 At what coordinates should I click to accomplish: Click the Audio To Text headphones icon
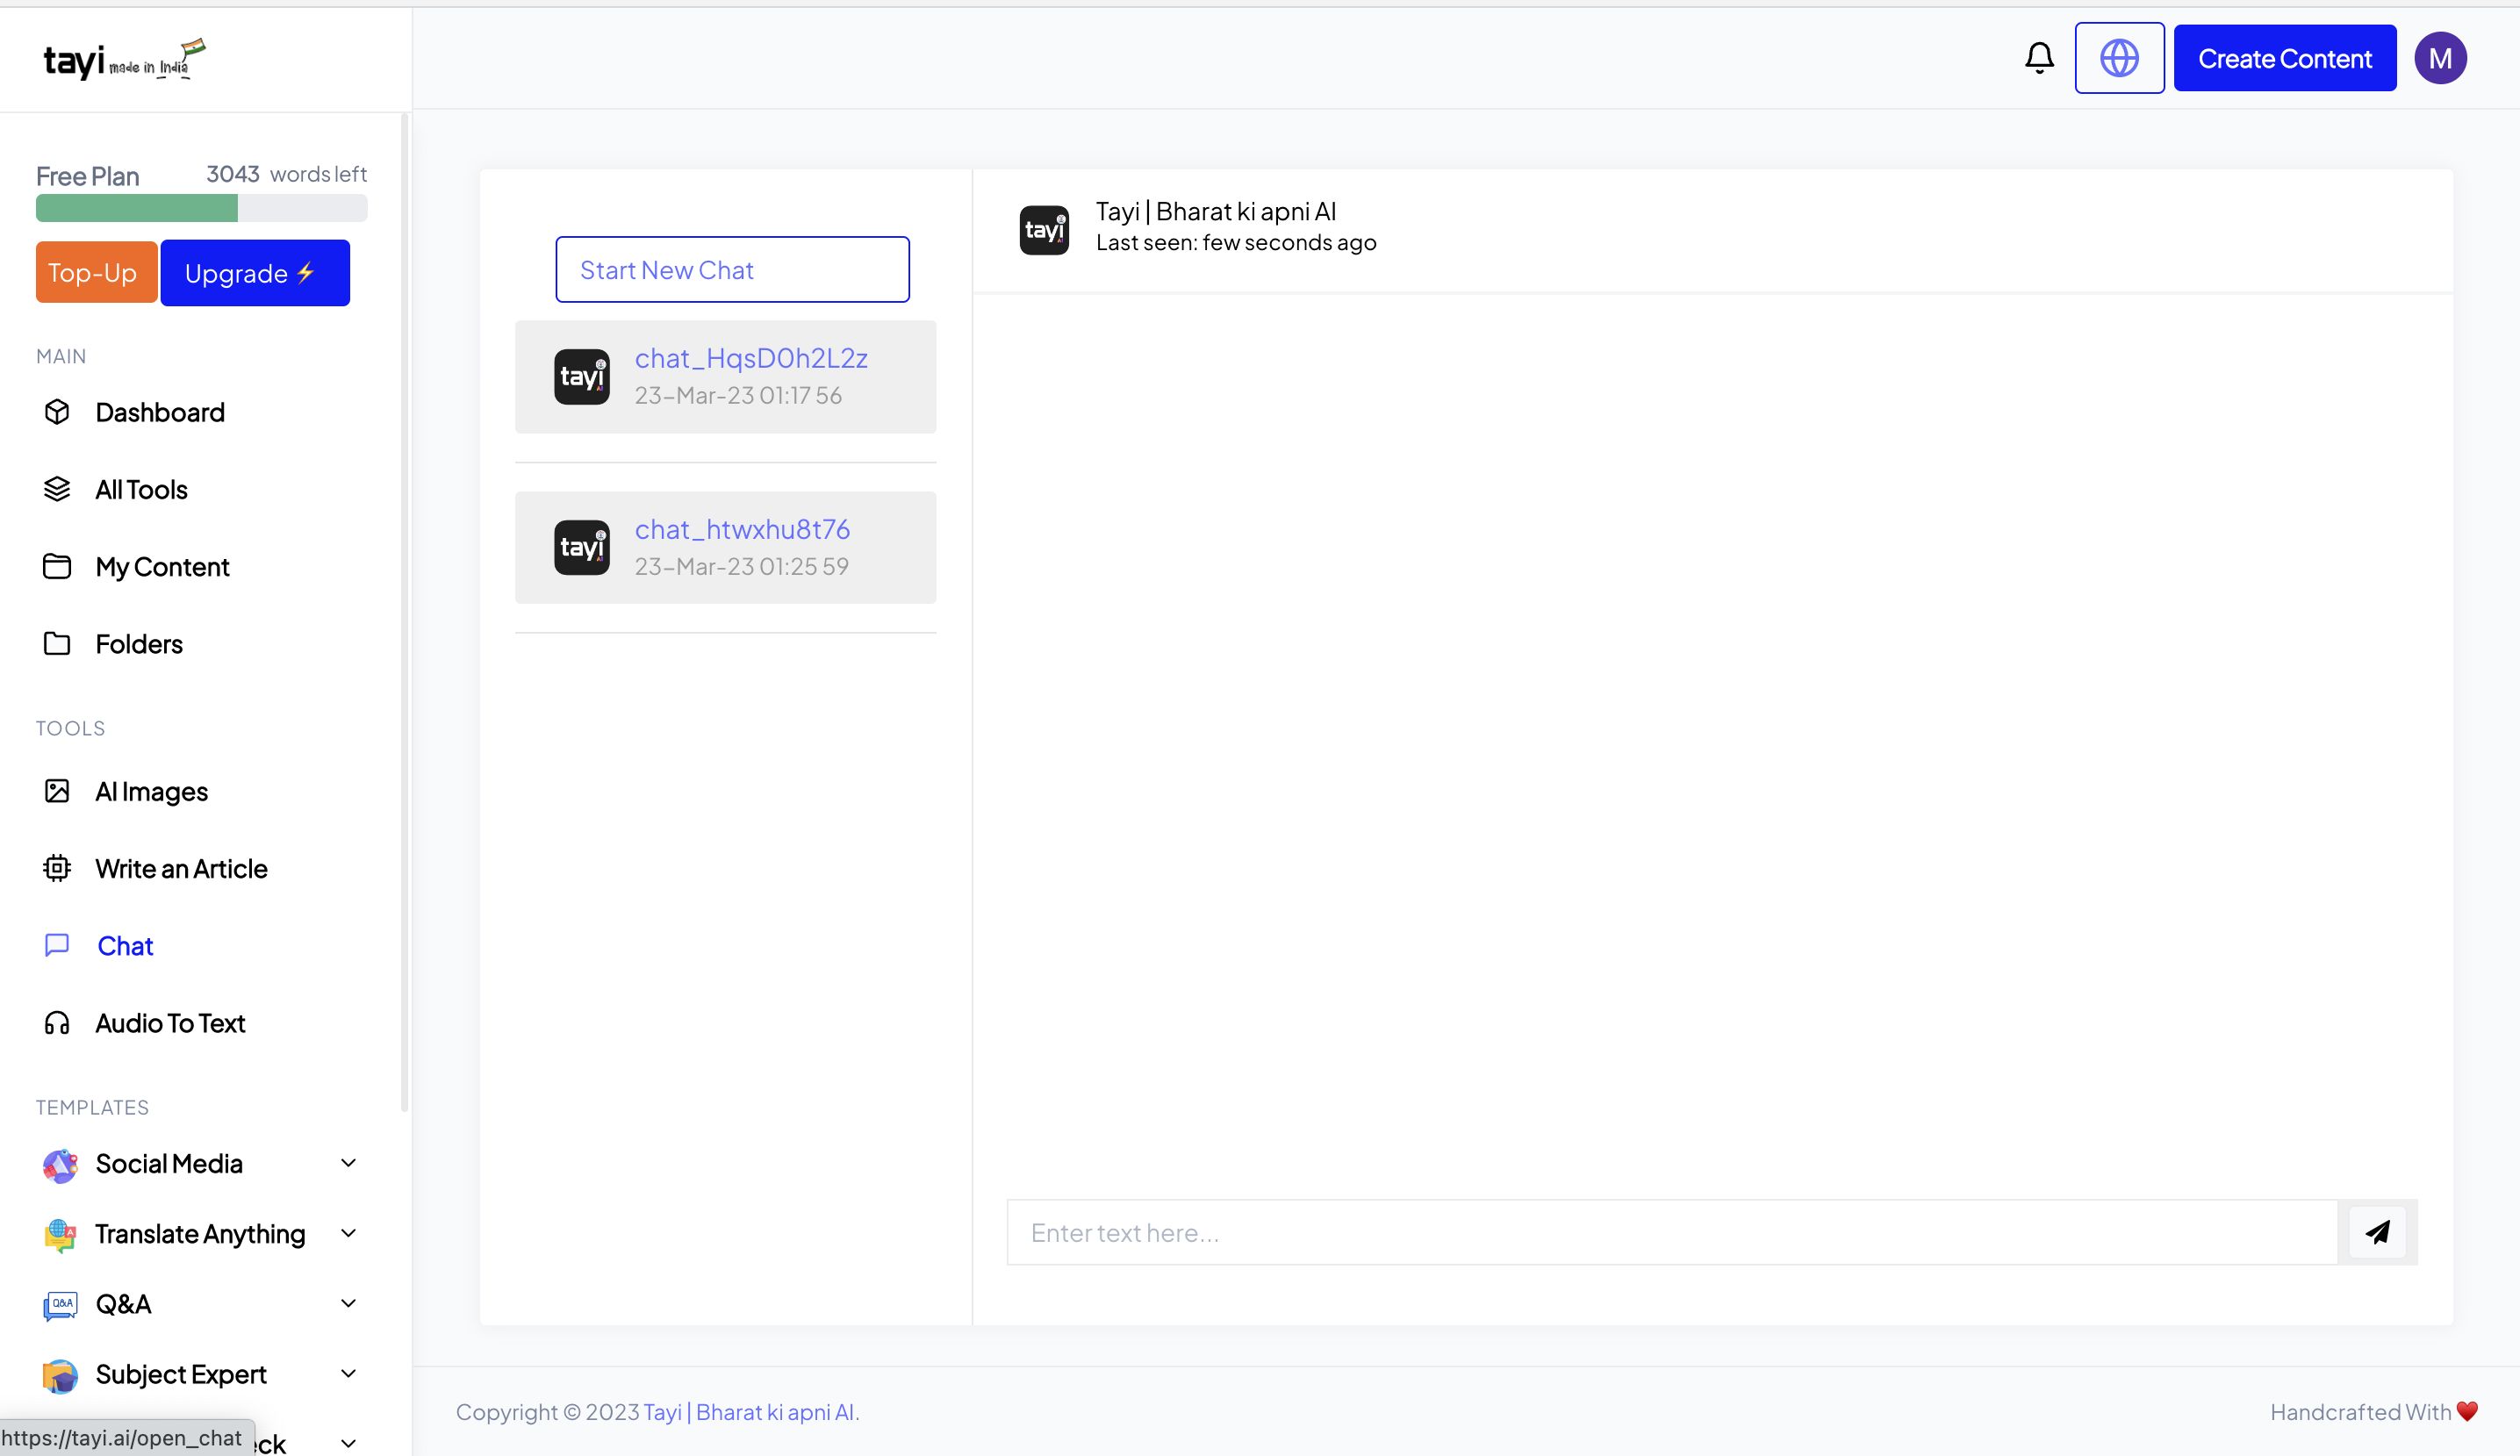[x=57, y=1023]
